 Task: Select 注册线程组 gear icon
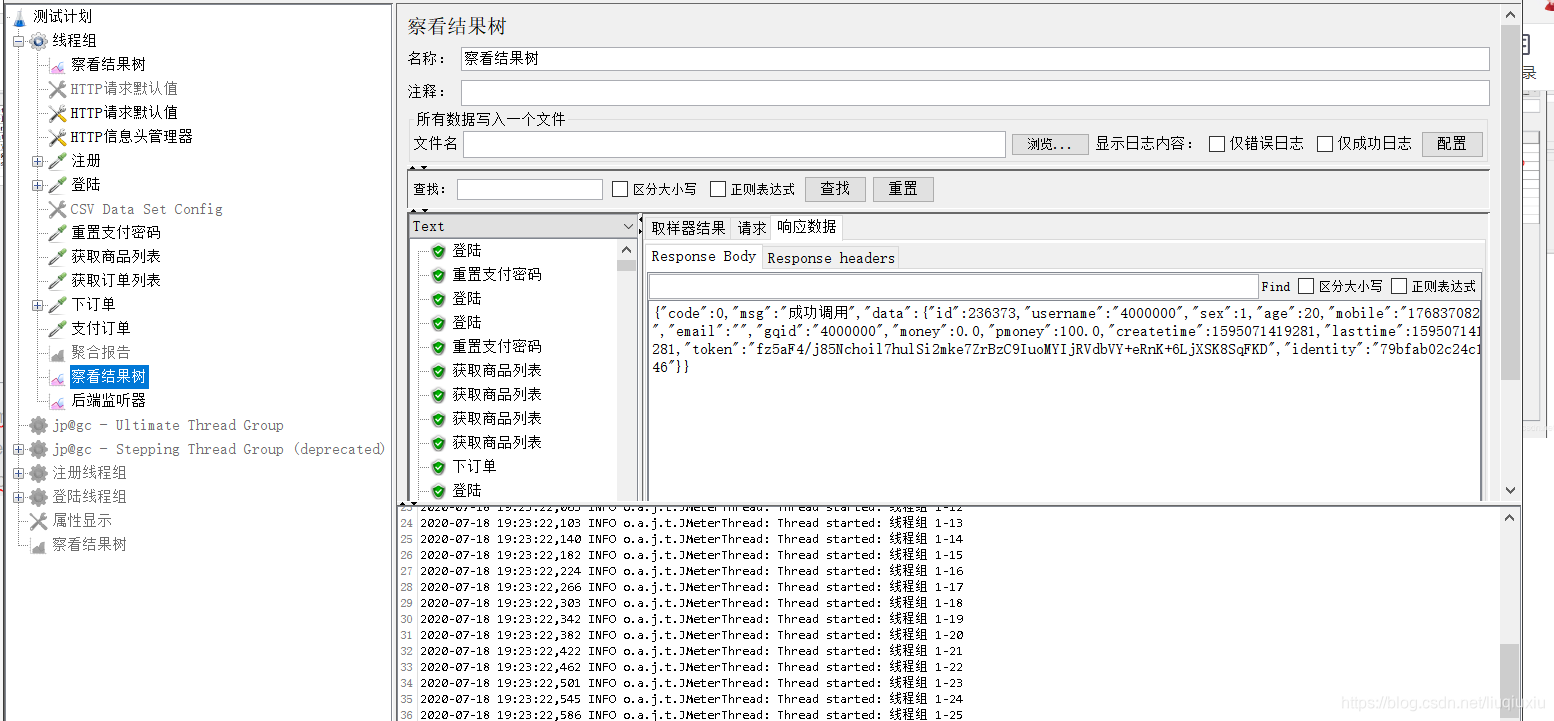[38, 473]
